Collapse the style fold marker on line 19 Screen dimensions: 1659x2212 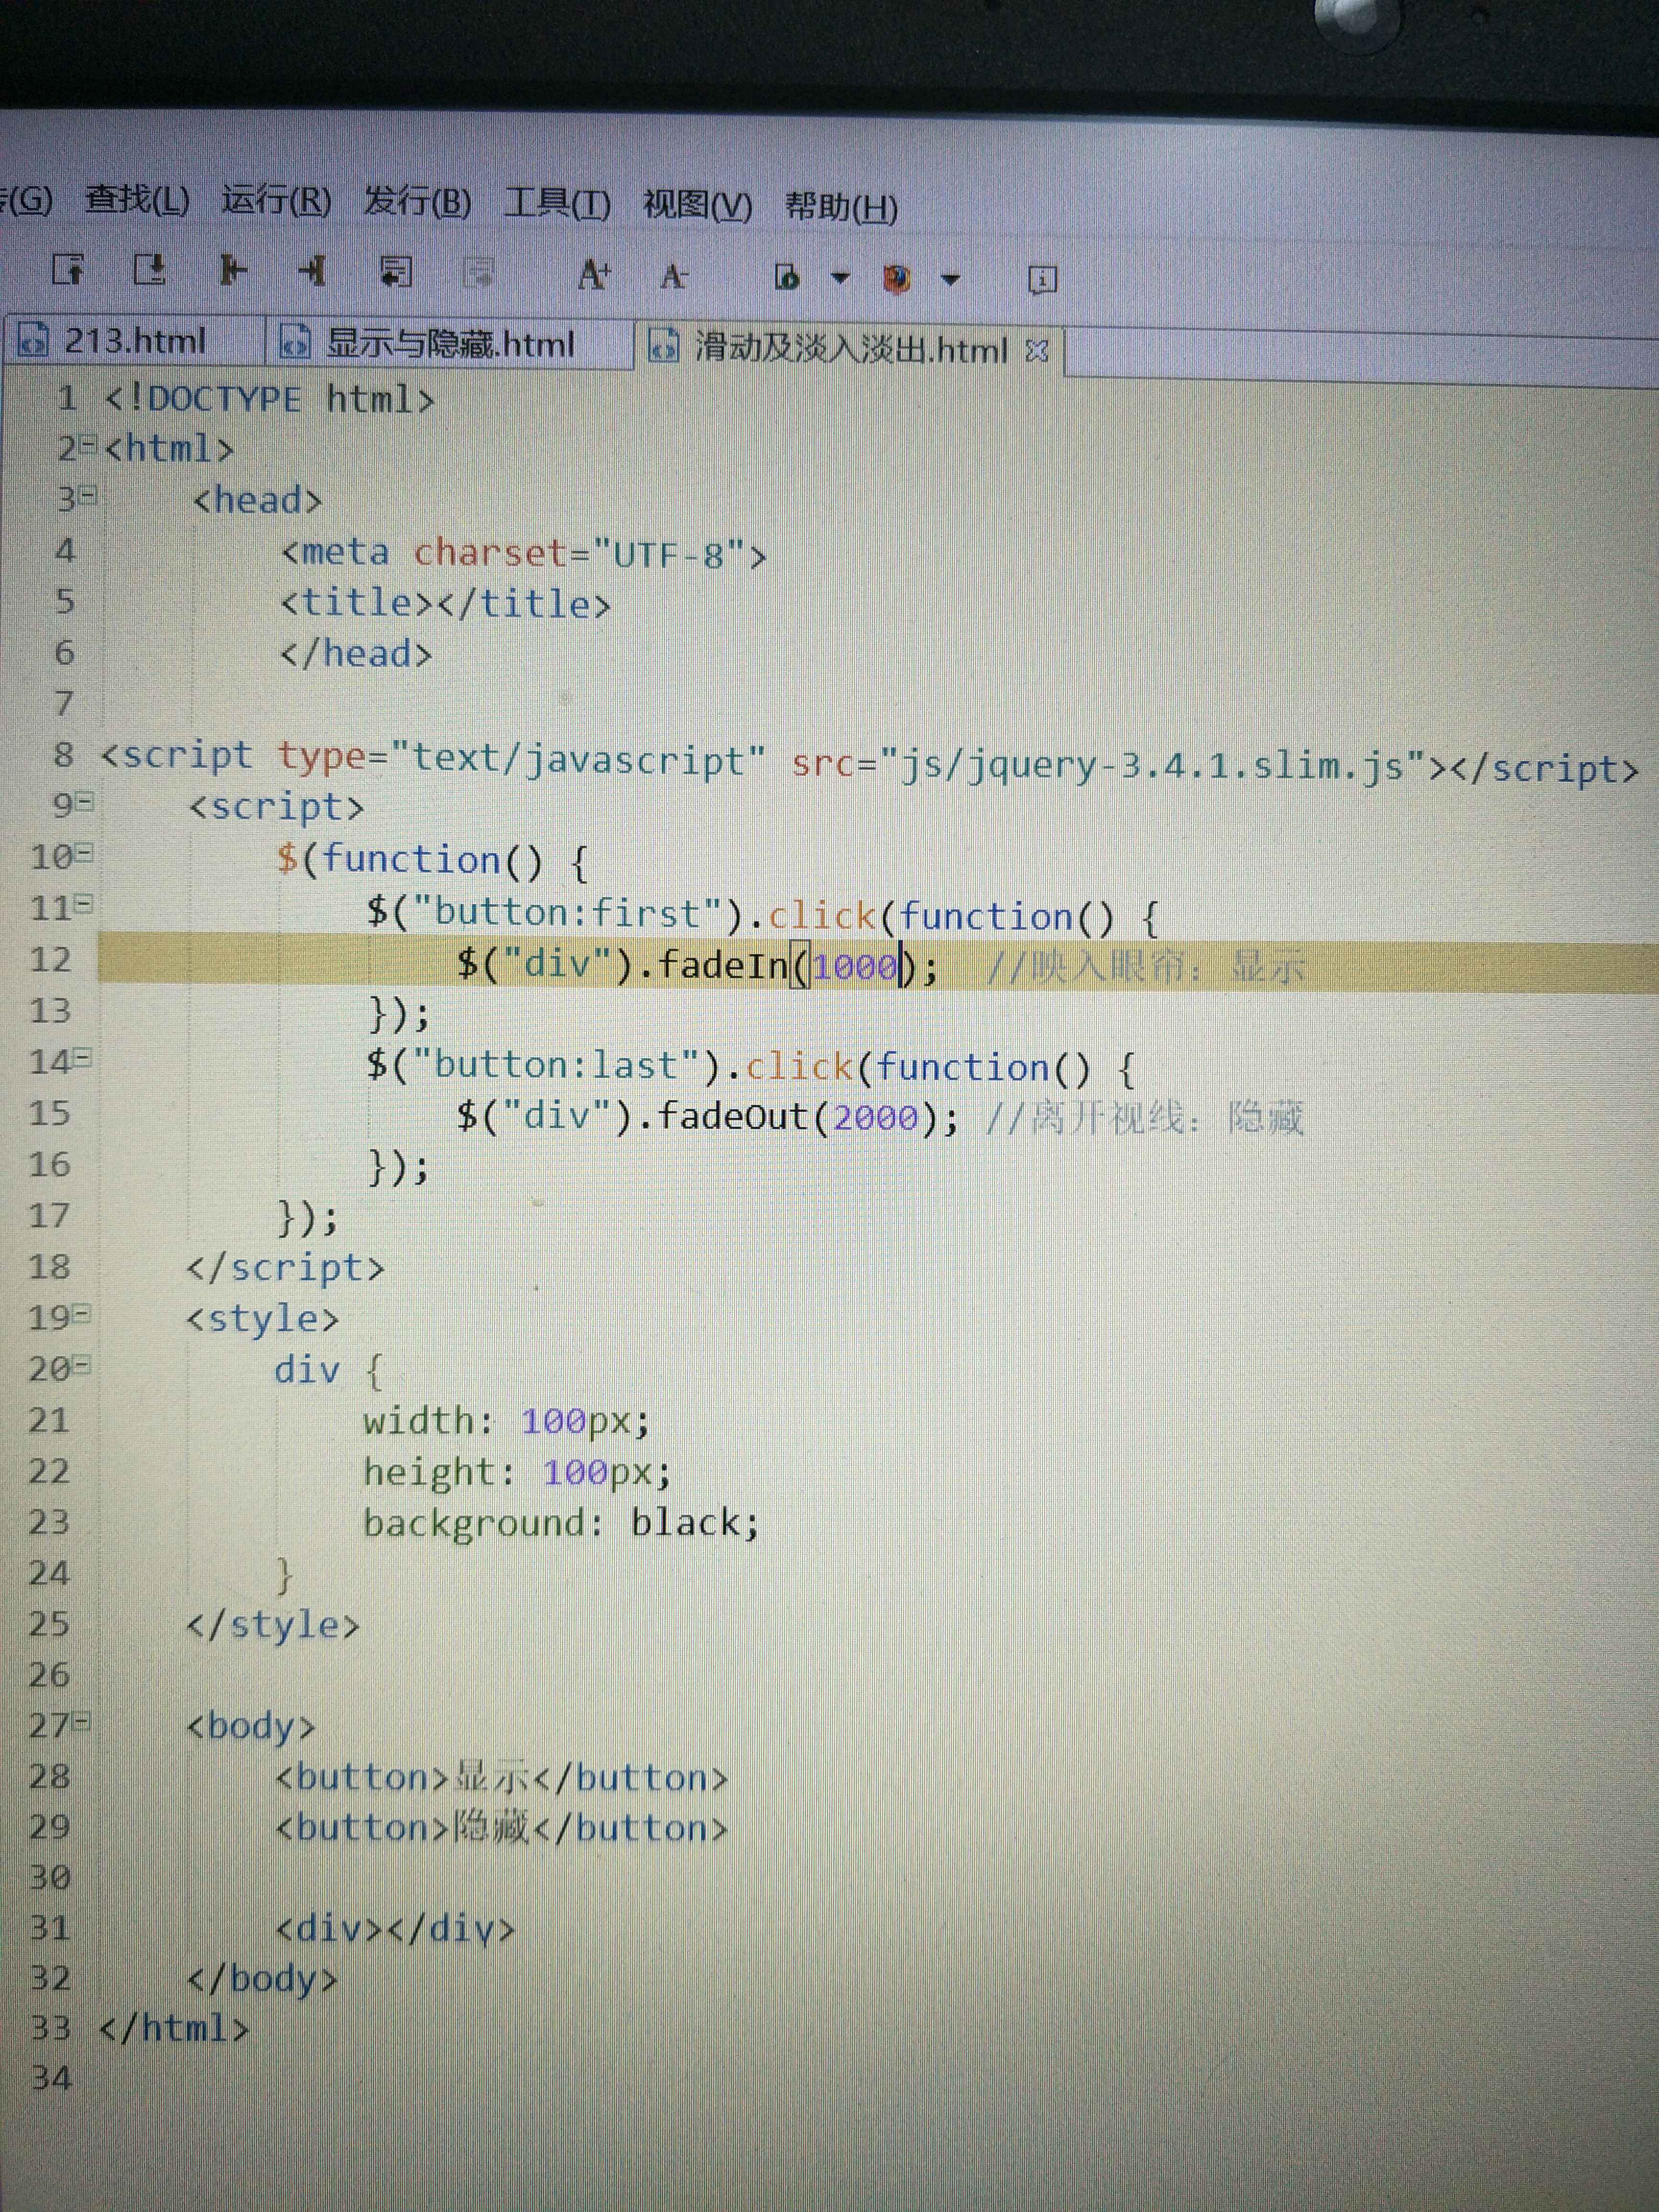(x=82, y=1313)
